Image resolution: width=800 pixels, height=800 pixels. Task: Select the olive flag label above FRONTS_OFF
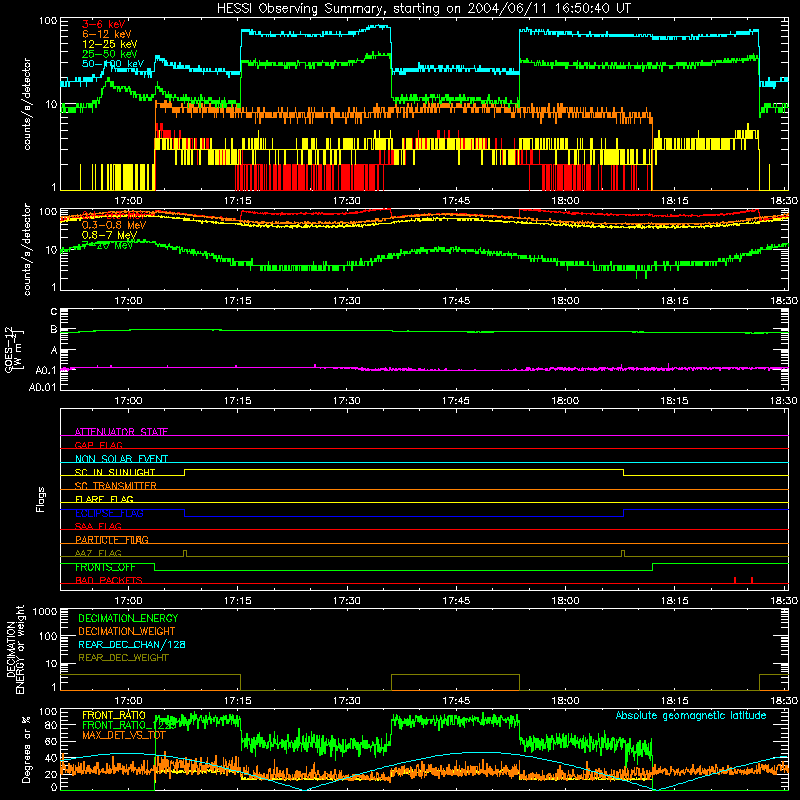pyautogui.click(x=98, y=553)
